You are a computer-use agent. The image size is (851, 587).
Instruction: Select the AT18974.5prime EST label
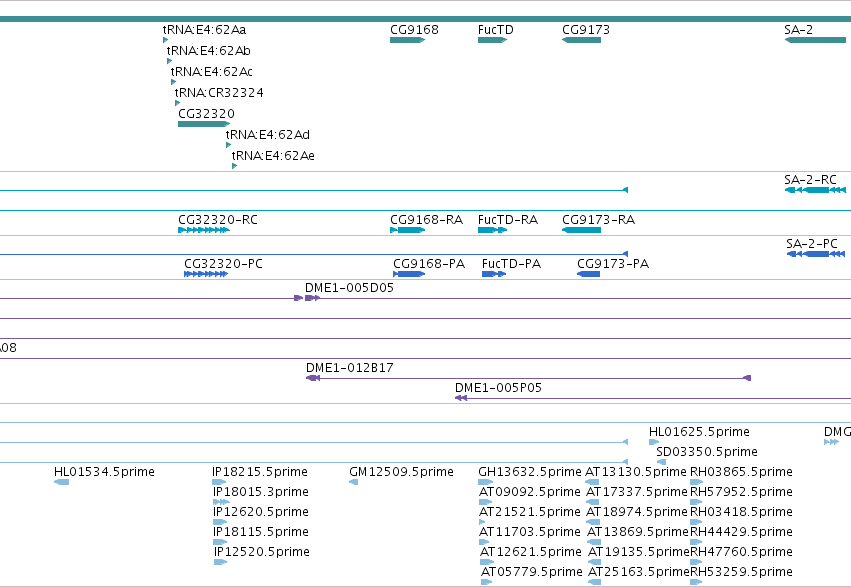tap(637, 513)
